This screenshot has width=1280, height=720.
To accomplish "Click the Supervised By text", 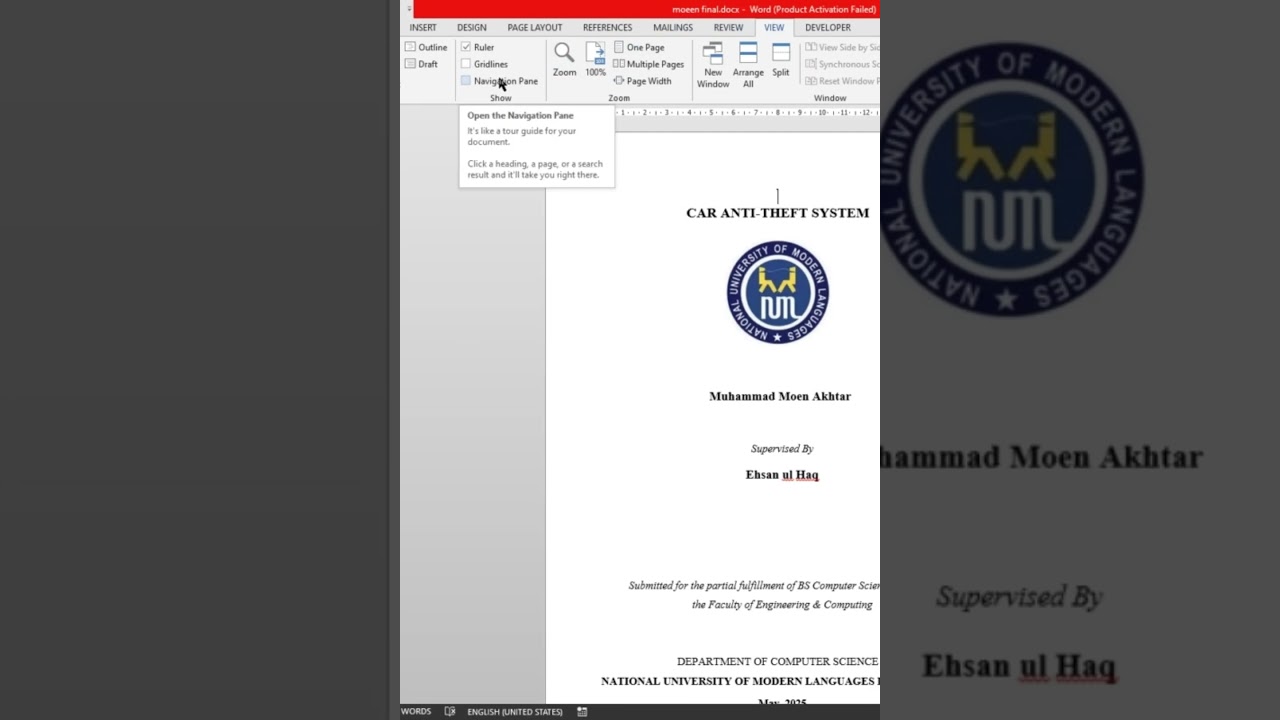I will (782, 449).
